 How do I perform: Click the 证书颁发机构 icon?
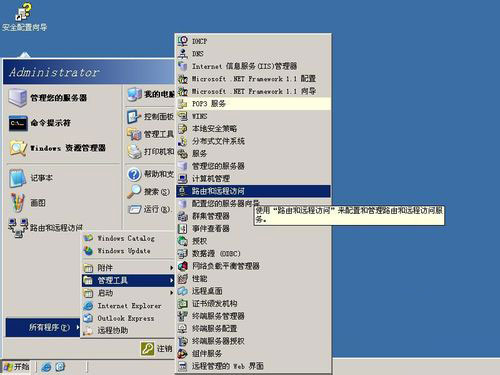(183, 304)
